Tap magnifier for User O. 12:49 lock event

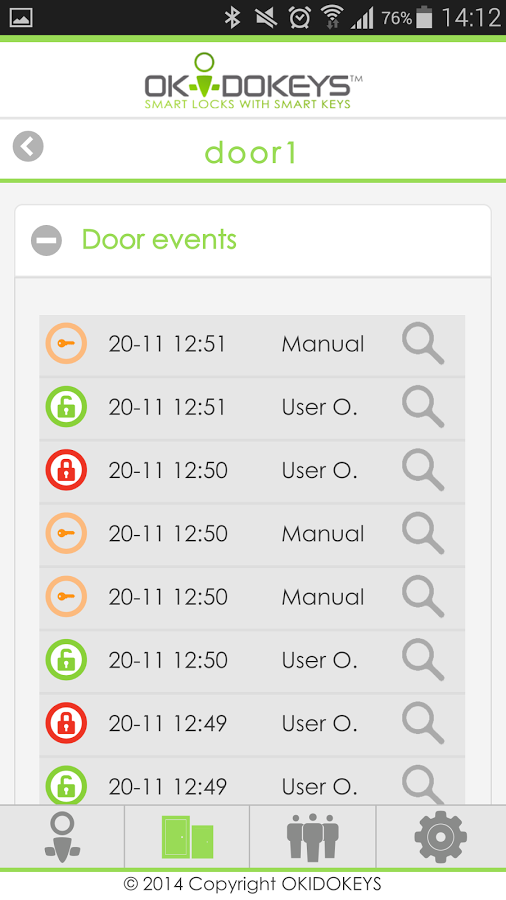pyautogui.click(x=423, y=723)
